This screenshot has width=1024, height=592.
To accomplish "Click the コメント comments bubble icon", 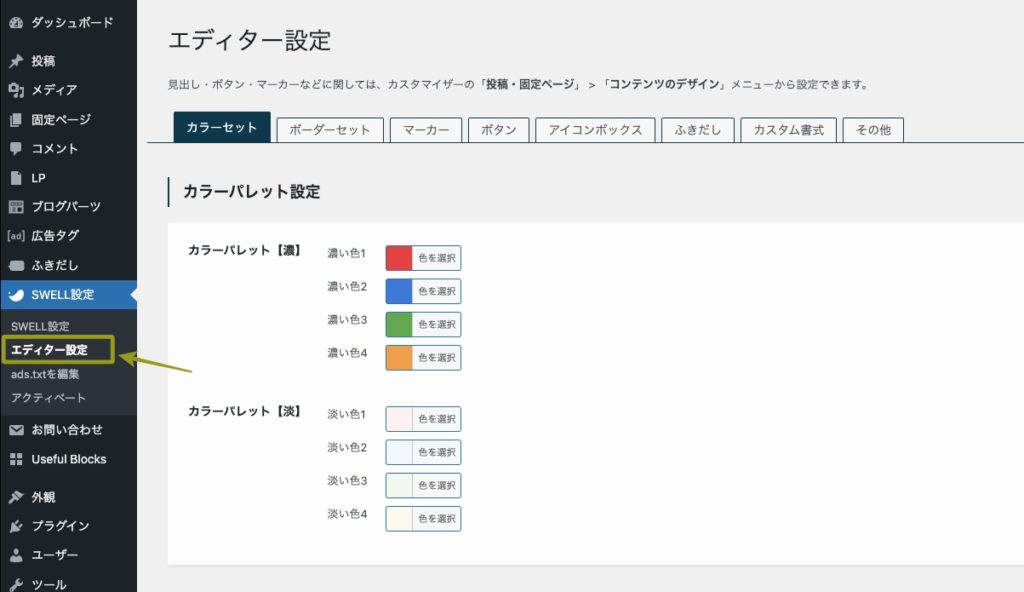I will pyautogui.click(x=15, y=148).
